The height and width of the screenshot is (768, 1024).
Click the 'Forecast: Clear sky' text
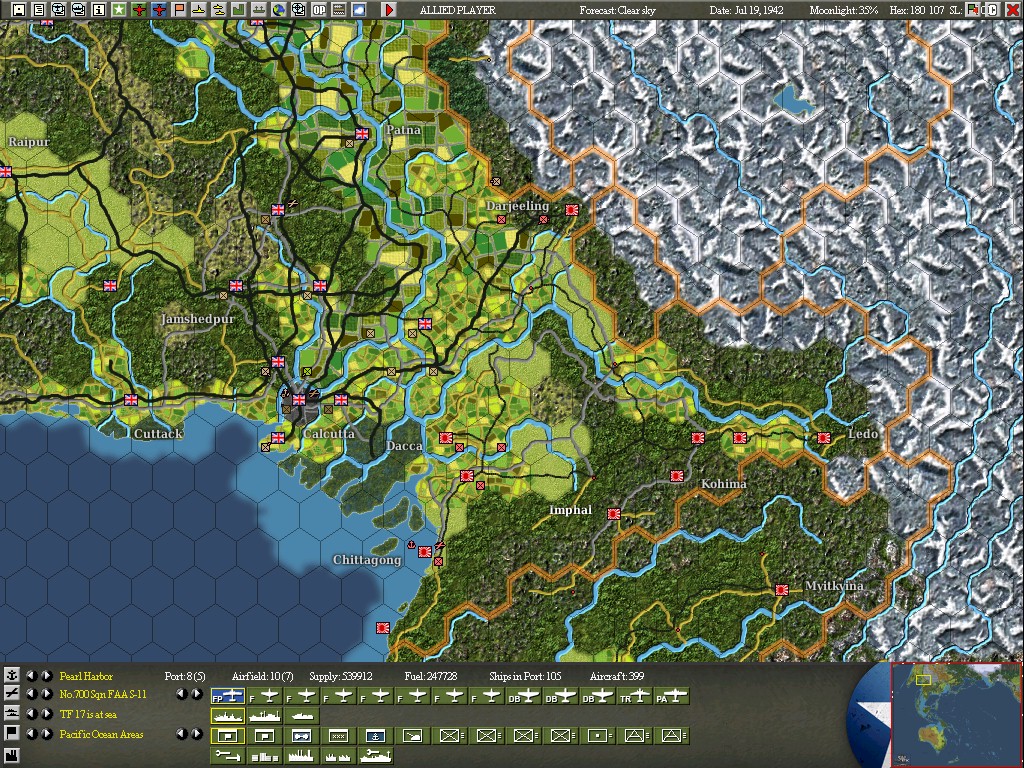click(617, 10)
